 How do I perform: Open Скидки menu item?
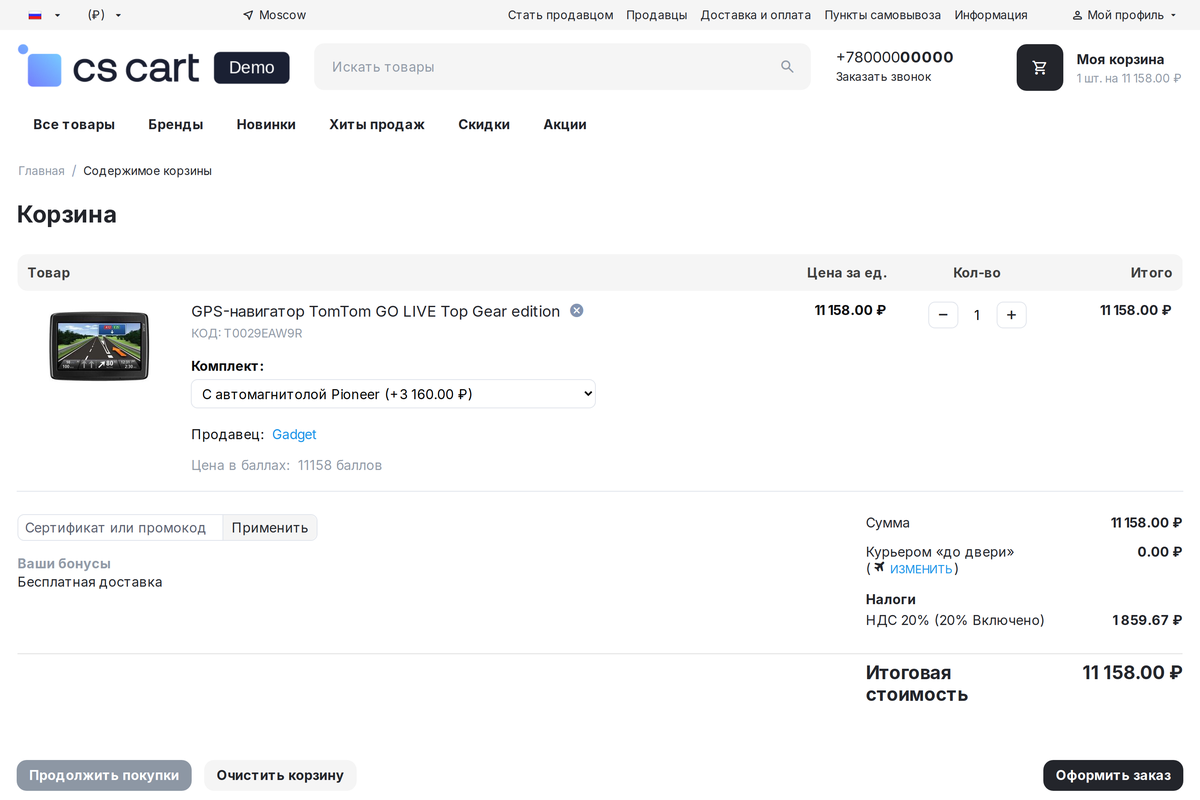484,124
